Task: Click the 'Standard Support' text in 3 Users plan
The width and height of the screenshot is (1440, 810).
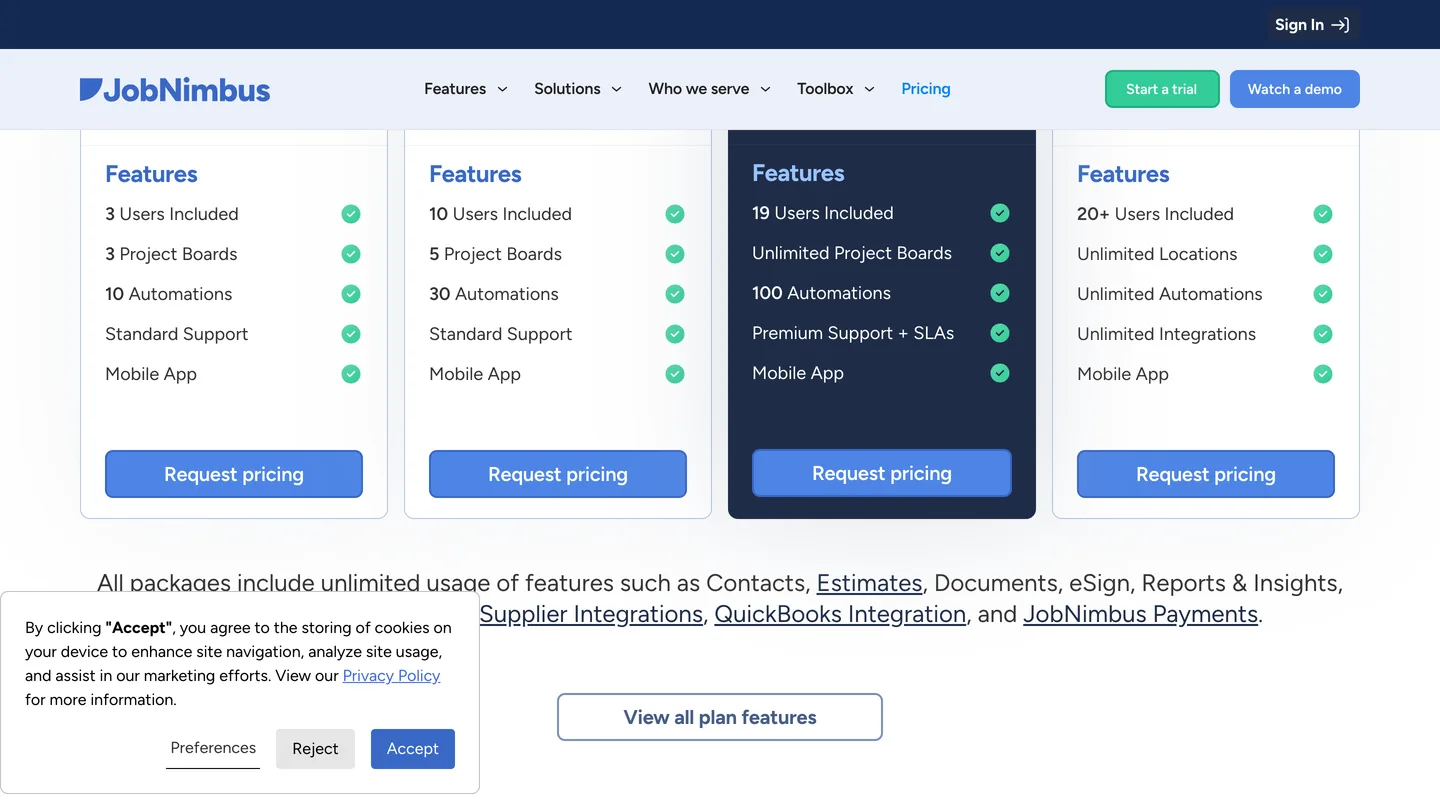Action: click(177, 334)
